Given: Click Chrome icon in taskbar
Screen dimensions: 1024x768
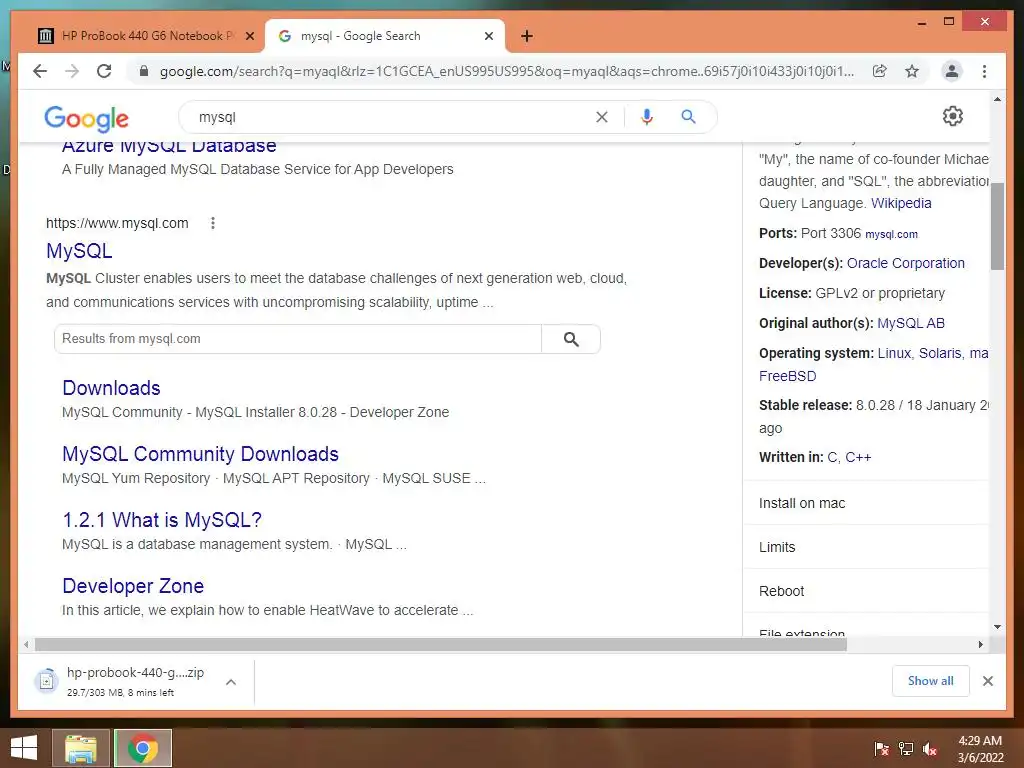Looking at the screenshot, I should coord(143,748).
